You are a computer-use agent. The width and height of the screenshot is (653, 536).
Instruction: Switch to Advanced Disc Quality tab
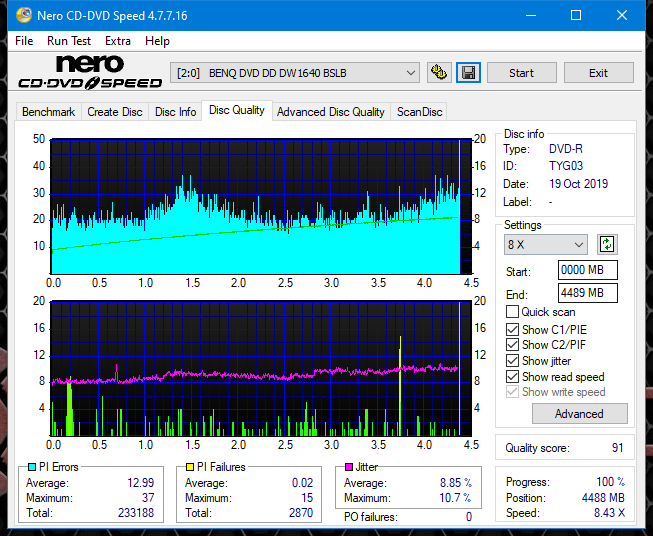[331, 112]
